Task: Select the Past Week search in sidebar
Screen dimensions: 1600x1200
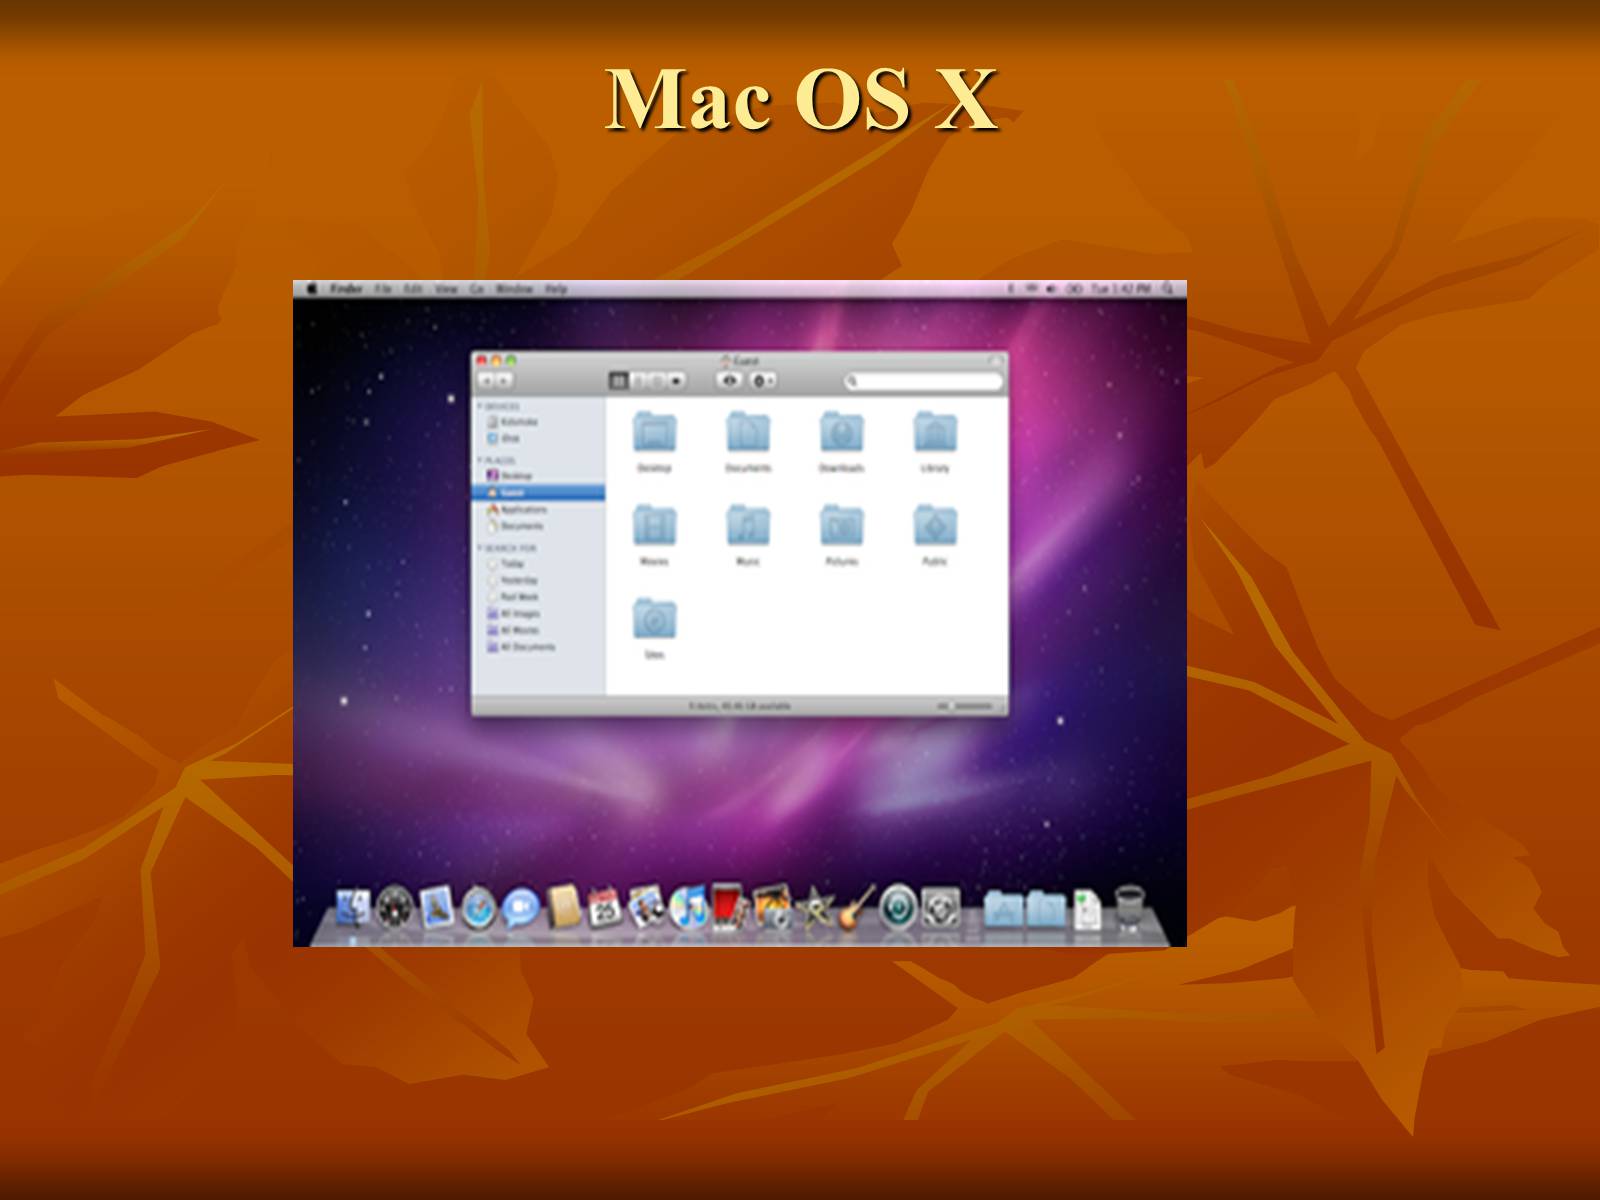Action: [539, 597]
